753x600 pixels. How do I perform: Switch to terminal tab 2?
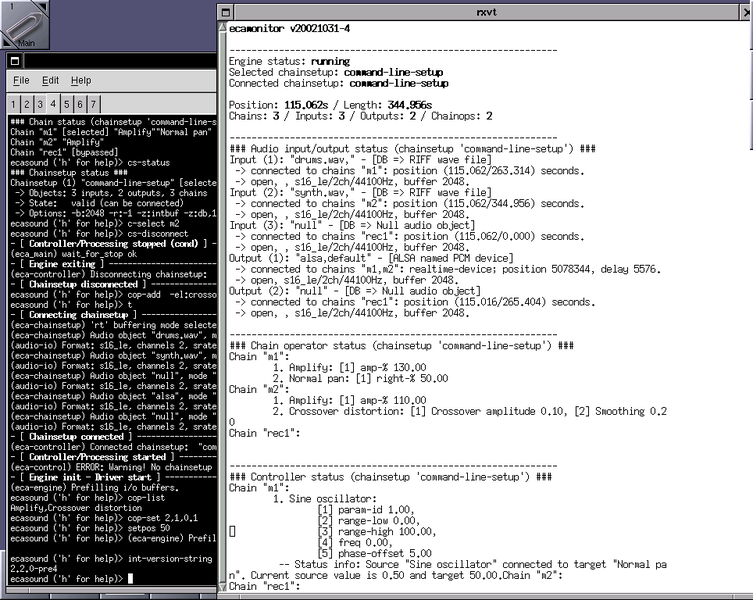coord(27,104)
